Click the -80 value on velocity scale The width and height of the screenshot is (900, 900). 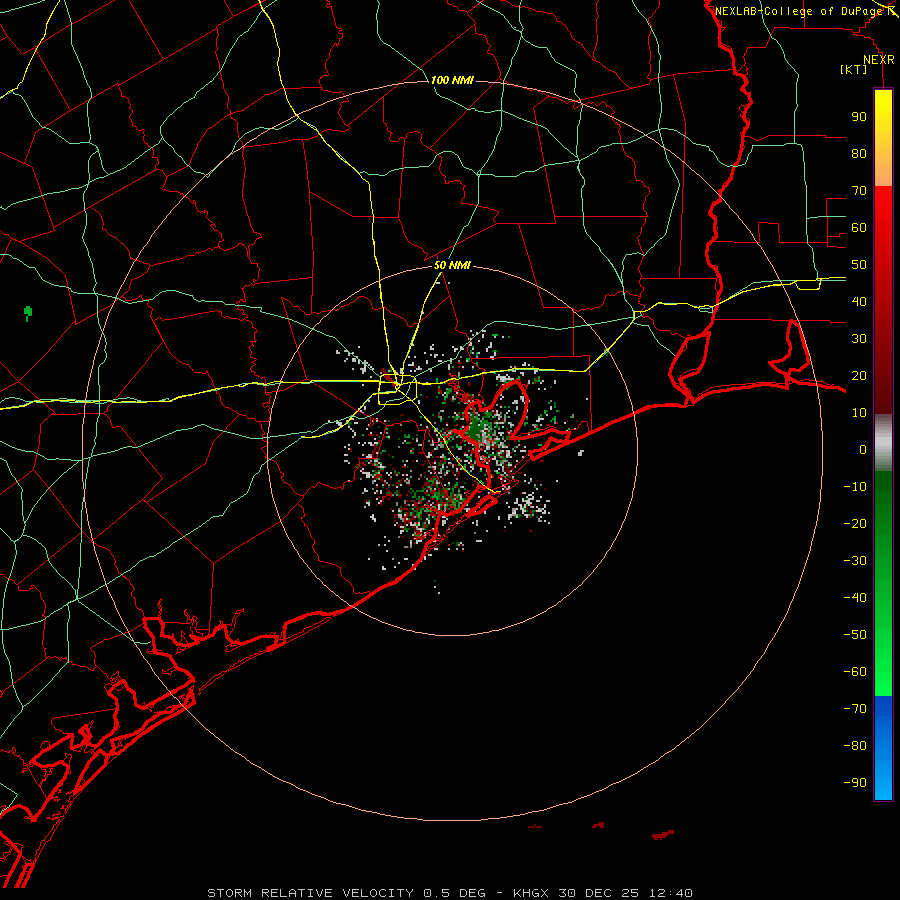click(855, 746)
